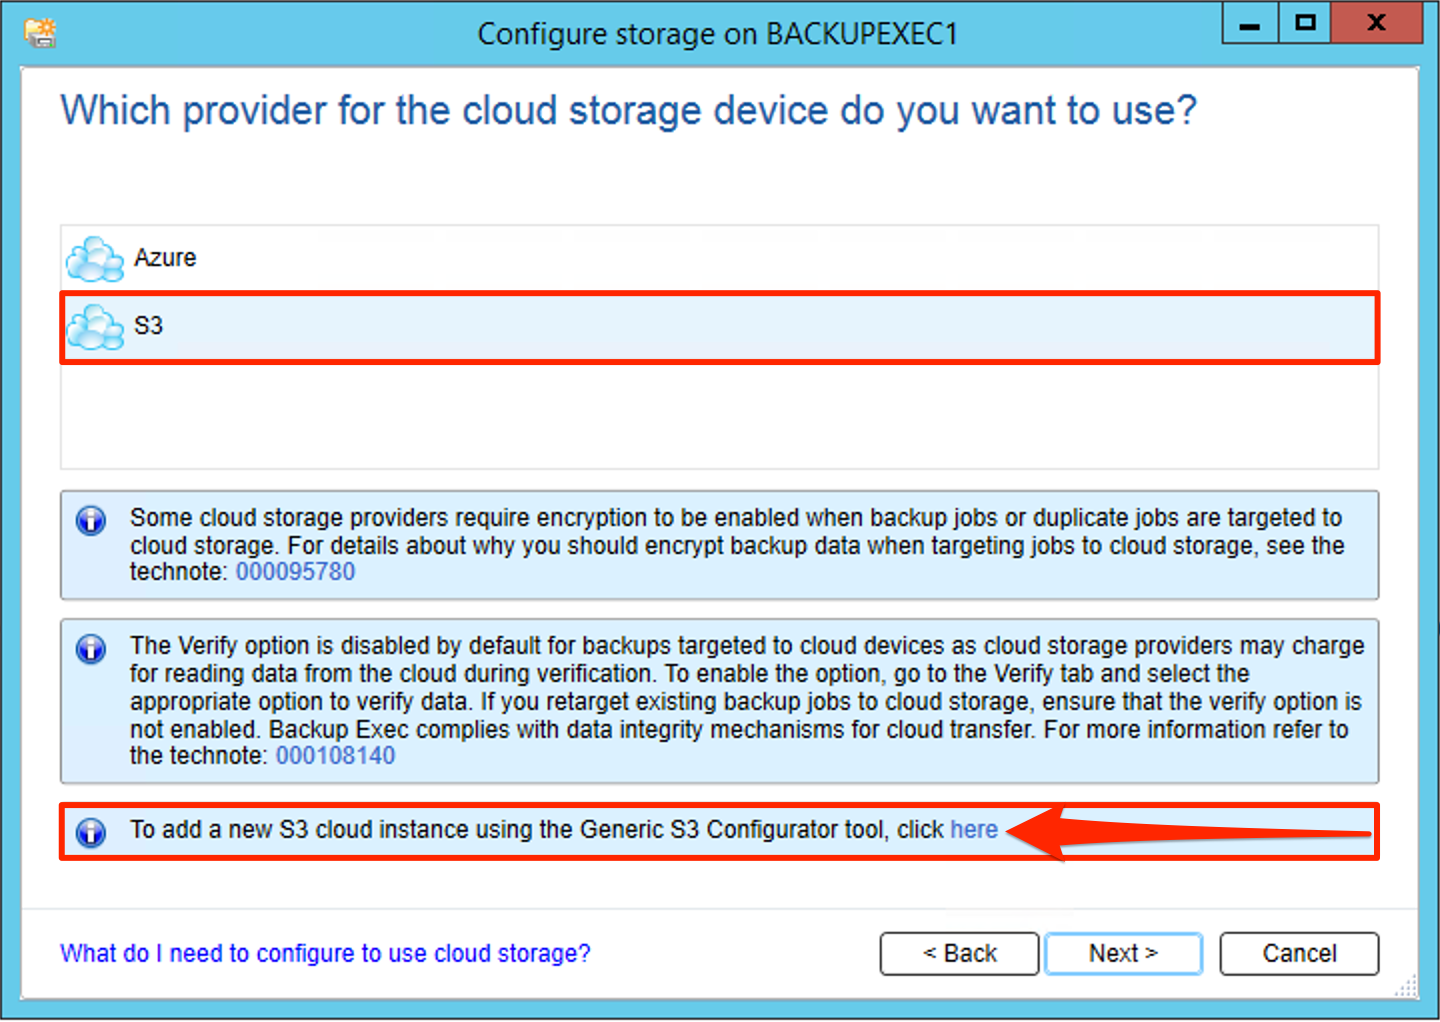Open technote 000108140 link
This screenshot has width=1440, height=1022.
[335, 756]
